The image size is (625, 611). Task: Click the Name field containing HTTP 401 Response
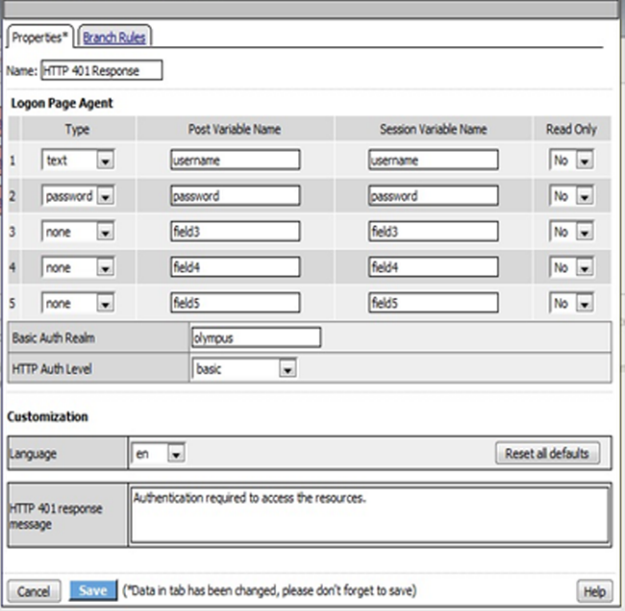(x=101, y=71)
